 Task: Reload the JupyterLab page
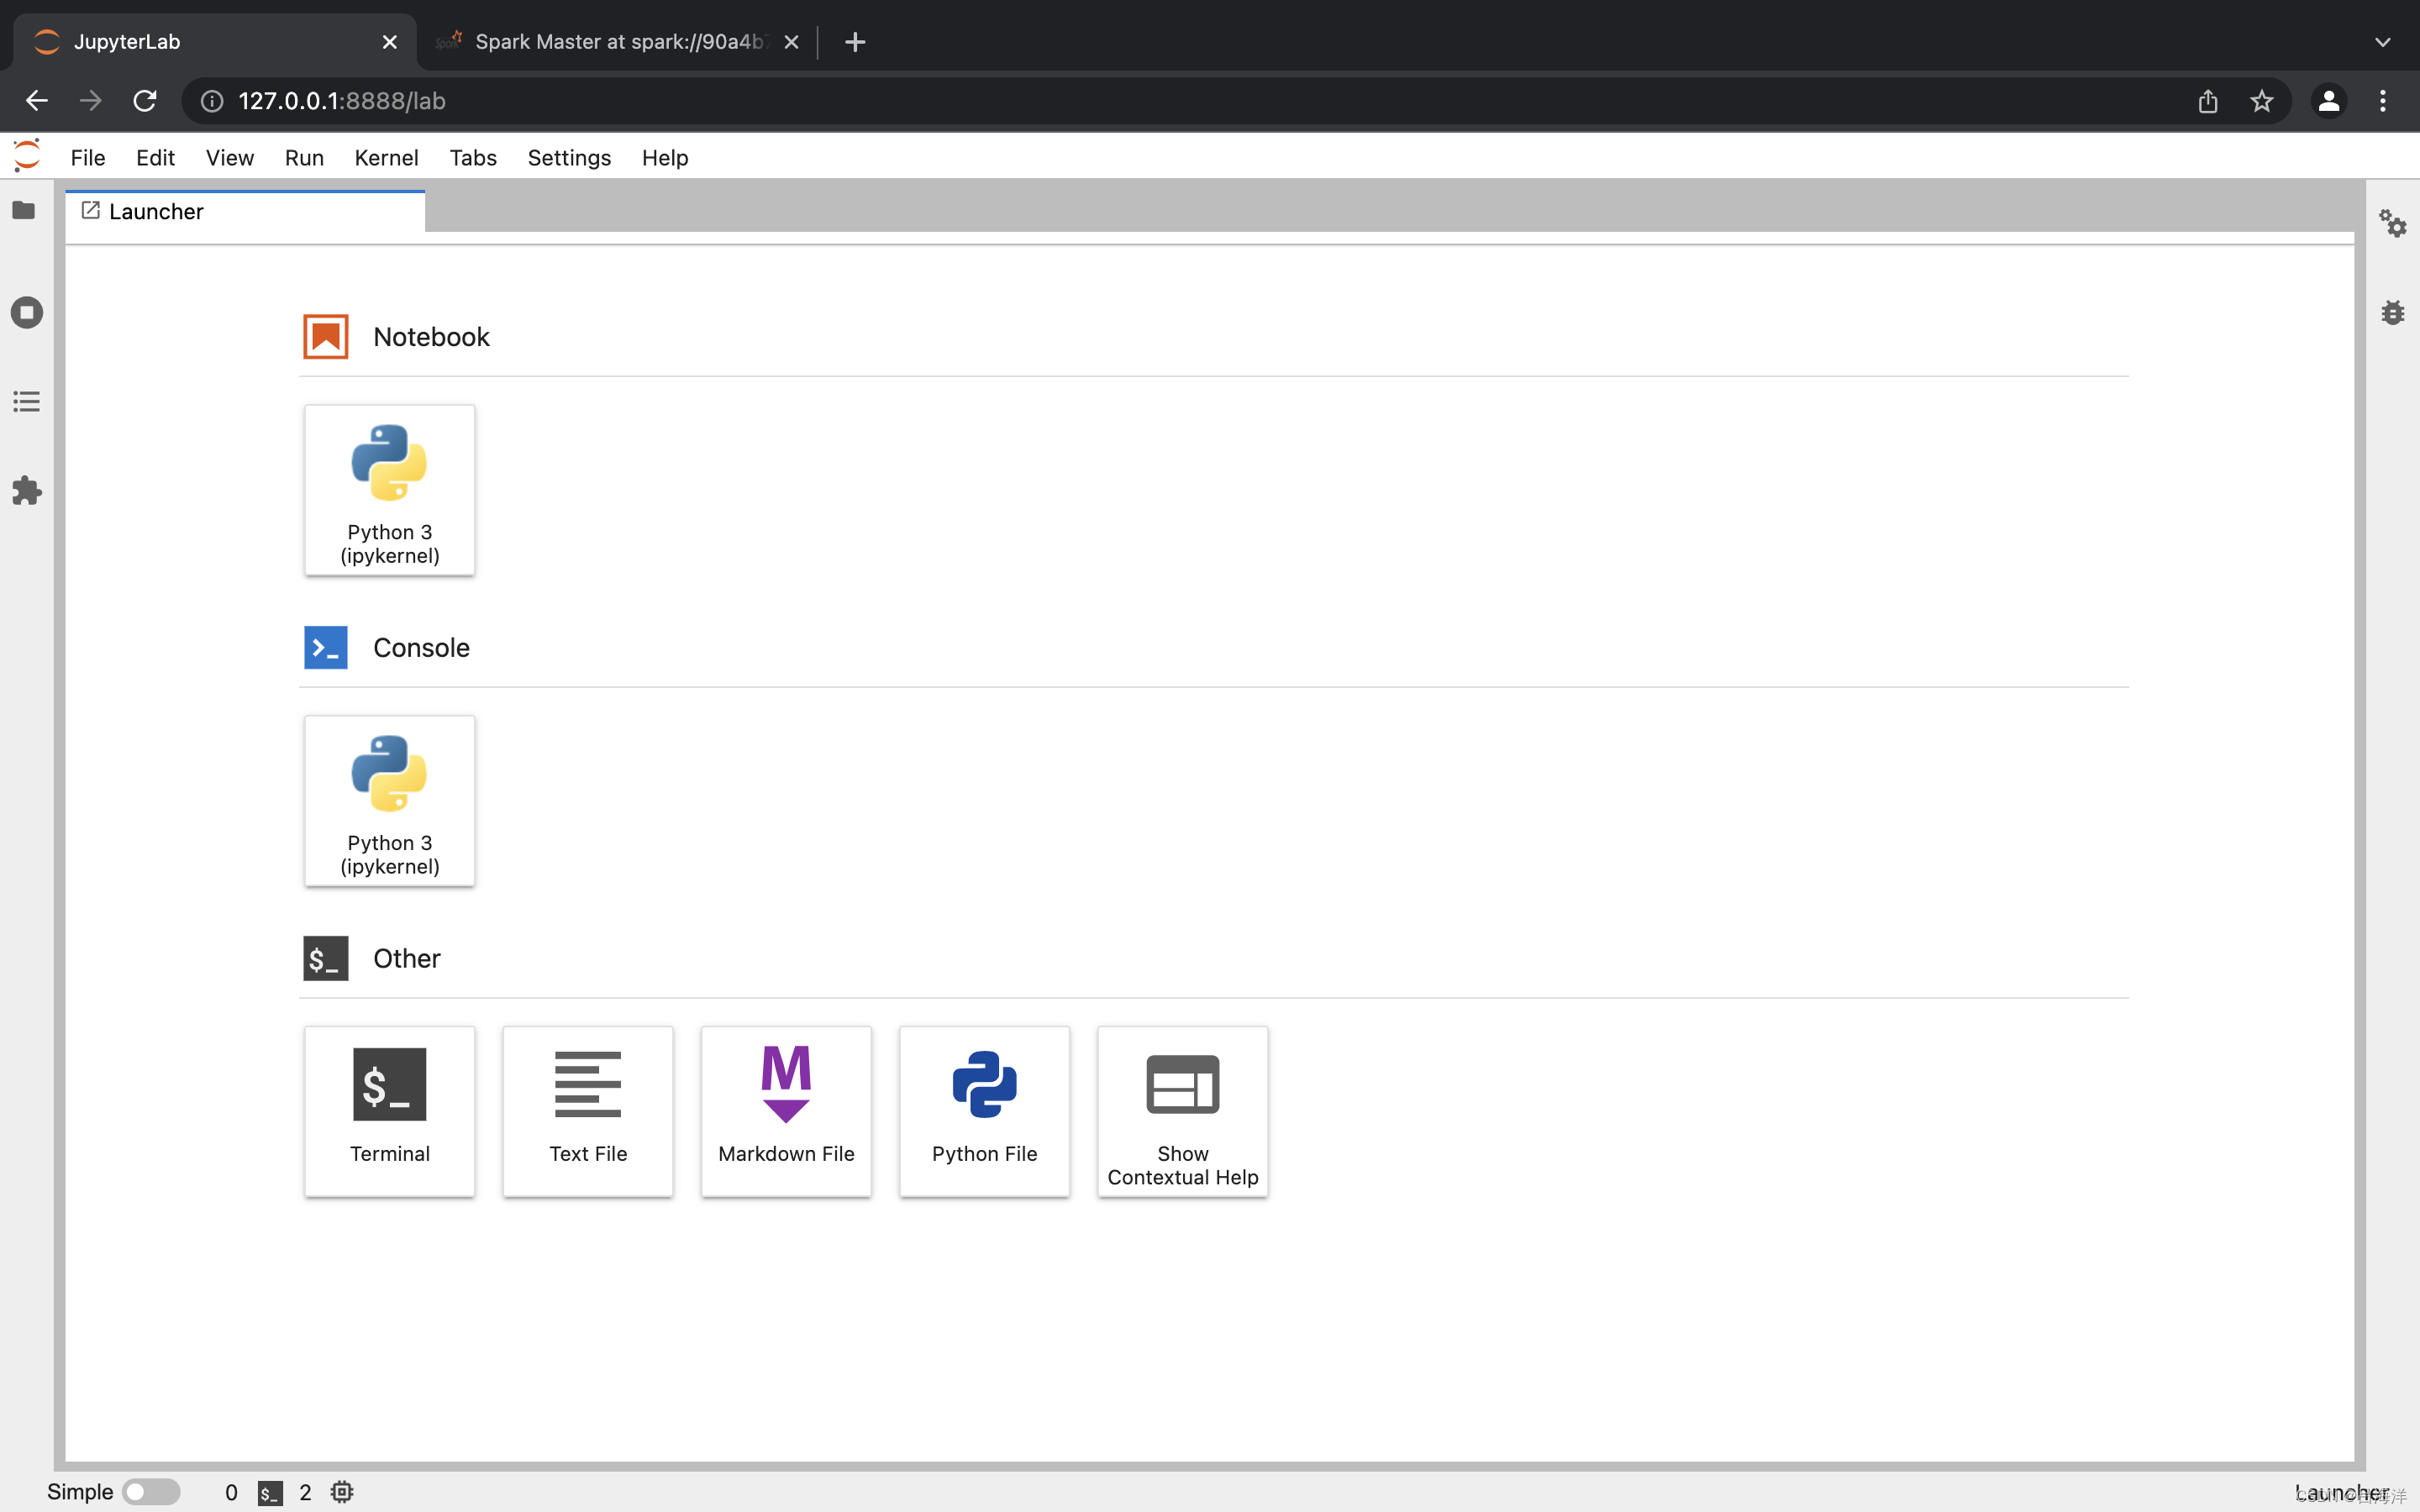(x=144, y=100)
